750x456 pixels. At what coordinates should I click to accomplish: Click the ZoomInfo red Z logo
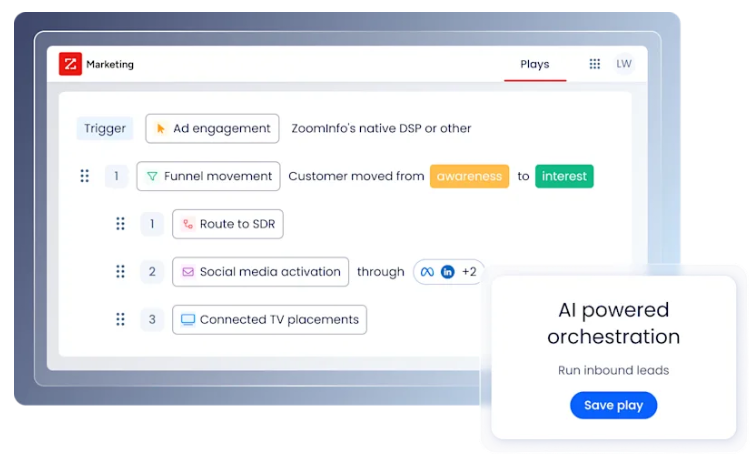coord(70,64)
